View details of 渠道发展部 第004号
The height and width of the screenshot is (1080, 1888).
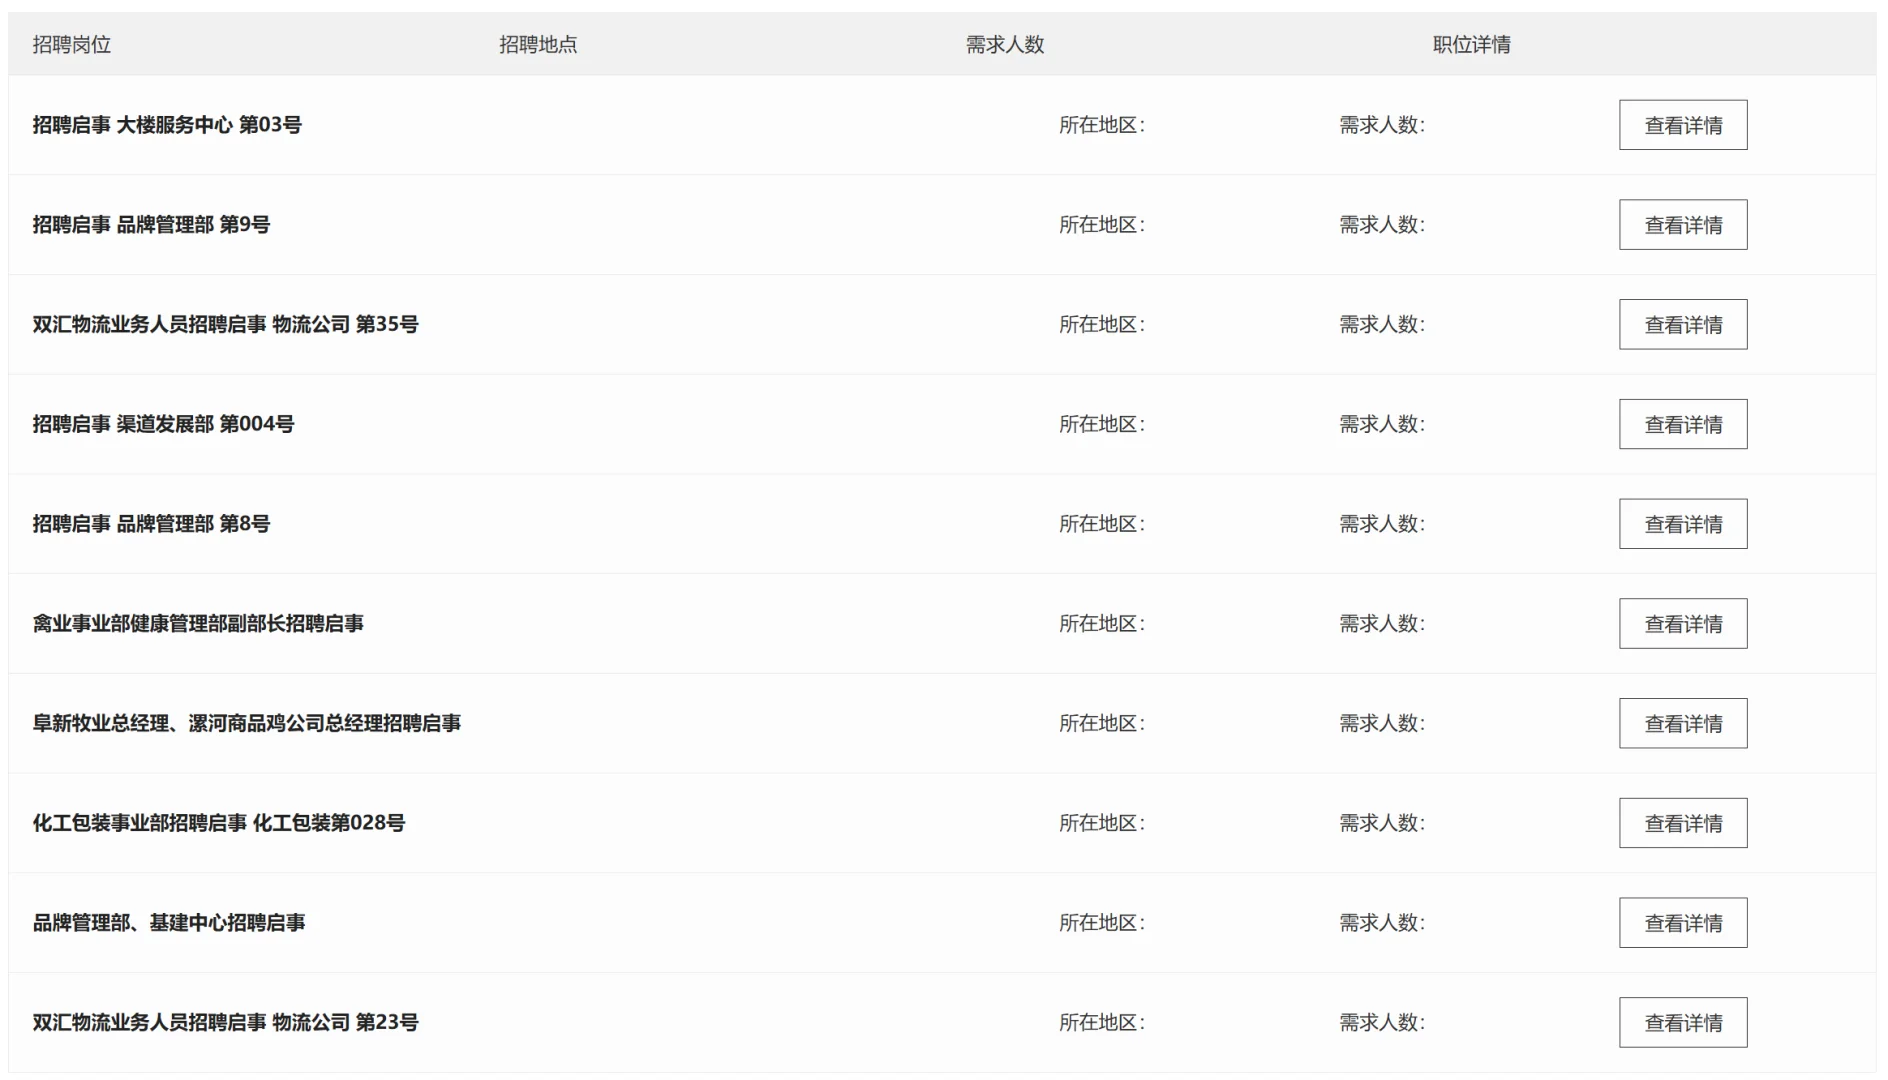click(x=1683, y=424)
